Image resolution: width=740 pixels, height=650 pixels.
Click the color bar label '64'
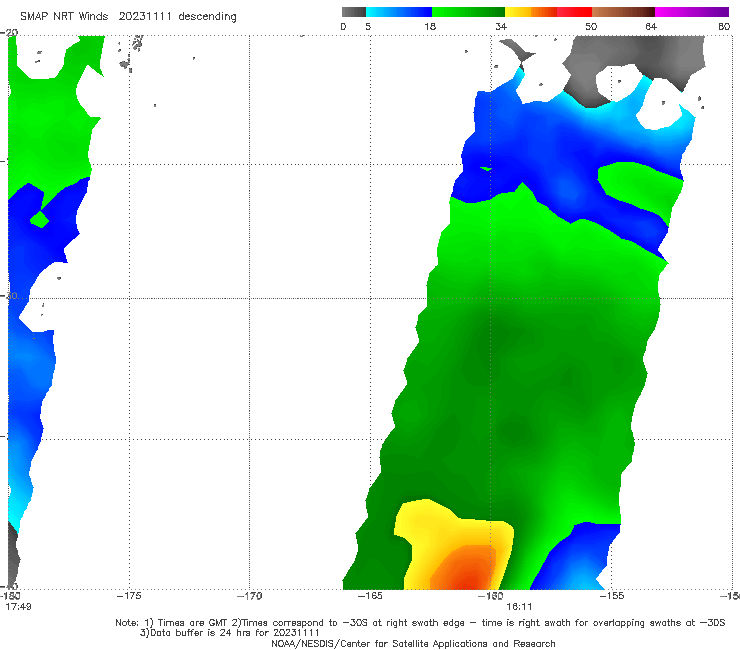click(x=651, y=26)
